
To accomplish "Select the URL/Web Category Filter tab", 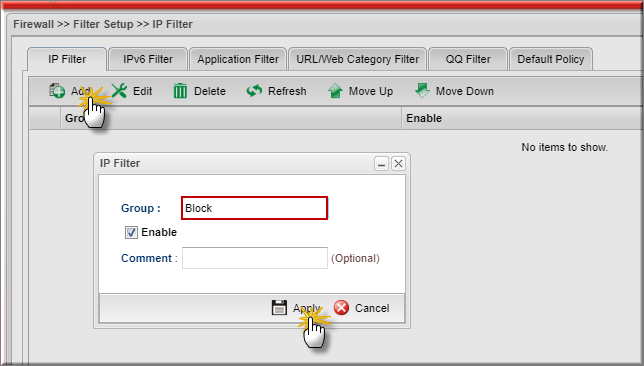I will 357,59.
